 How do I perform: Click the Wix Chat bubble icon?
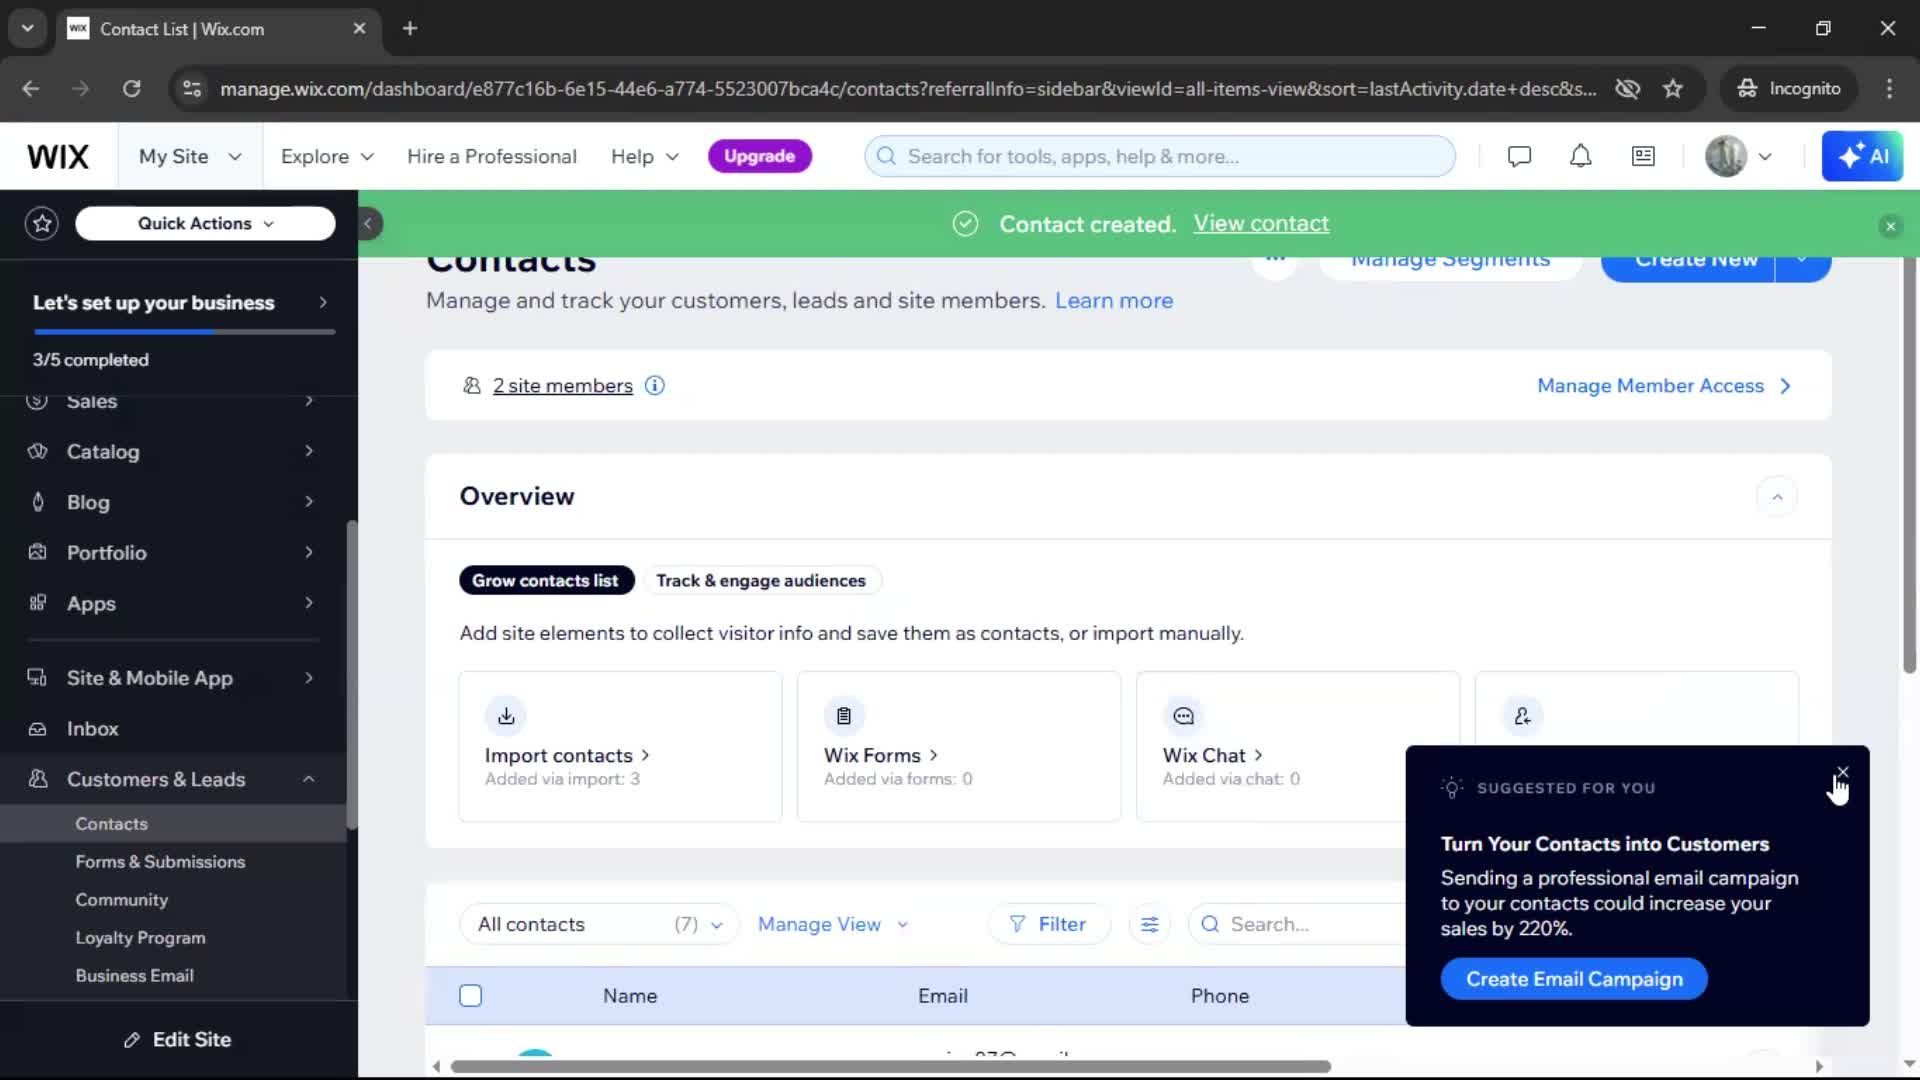[1183, 716]
